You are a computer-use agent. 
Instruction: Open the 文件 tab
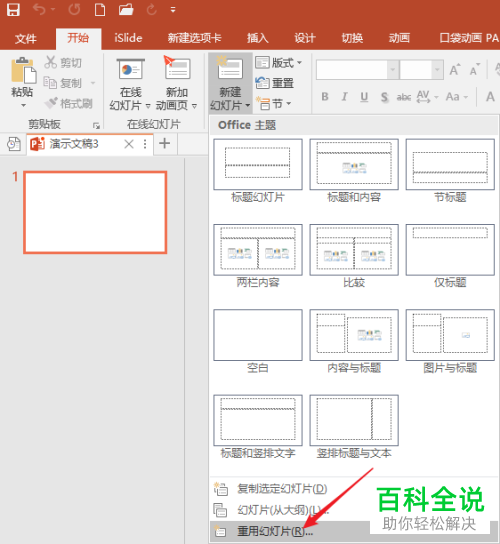(25, 38)
